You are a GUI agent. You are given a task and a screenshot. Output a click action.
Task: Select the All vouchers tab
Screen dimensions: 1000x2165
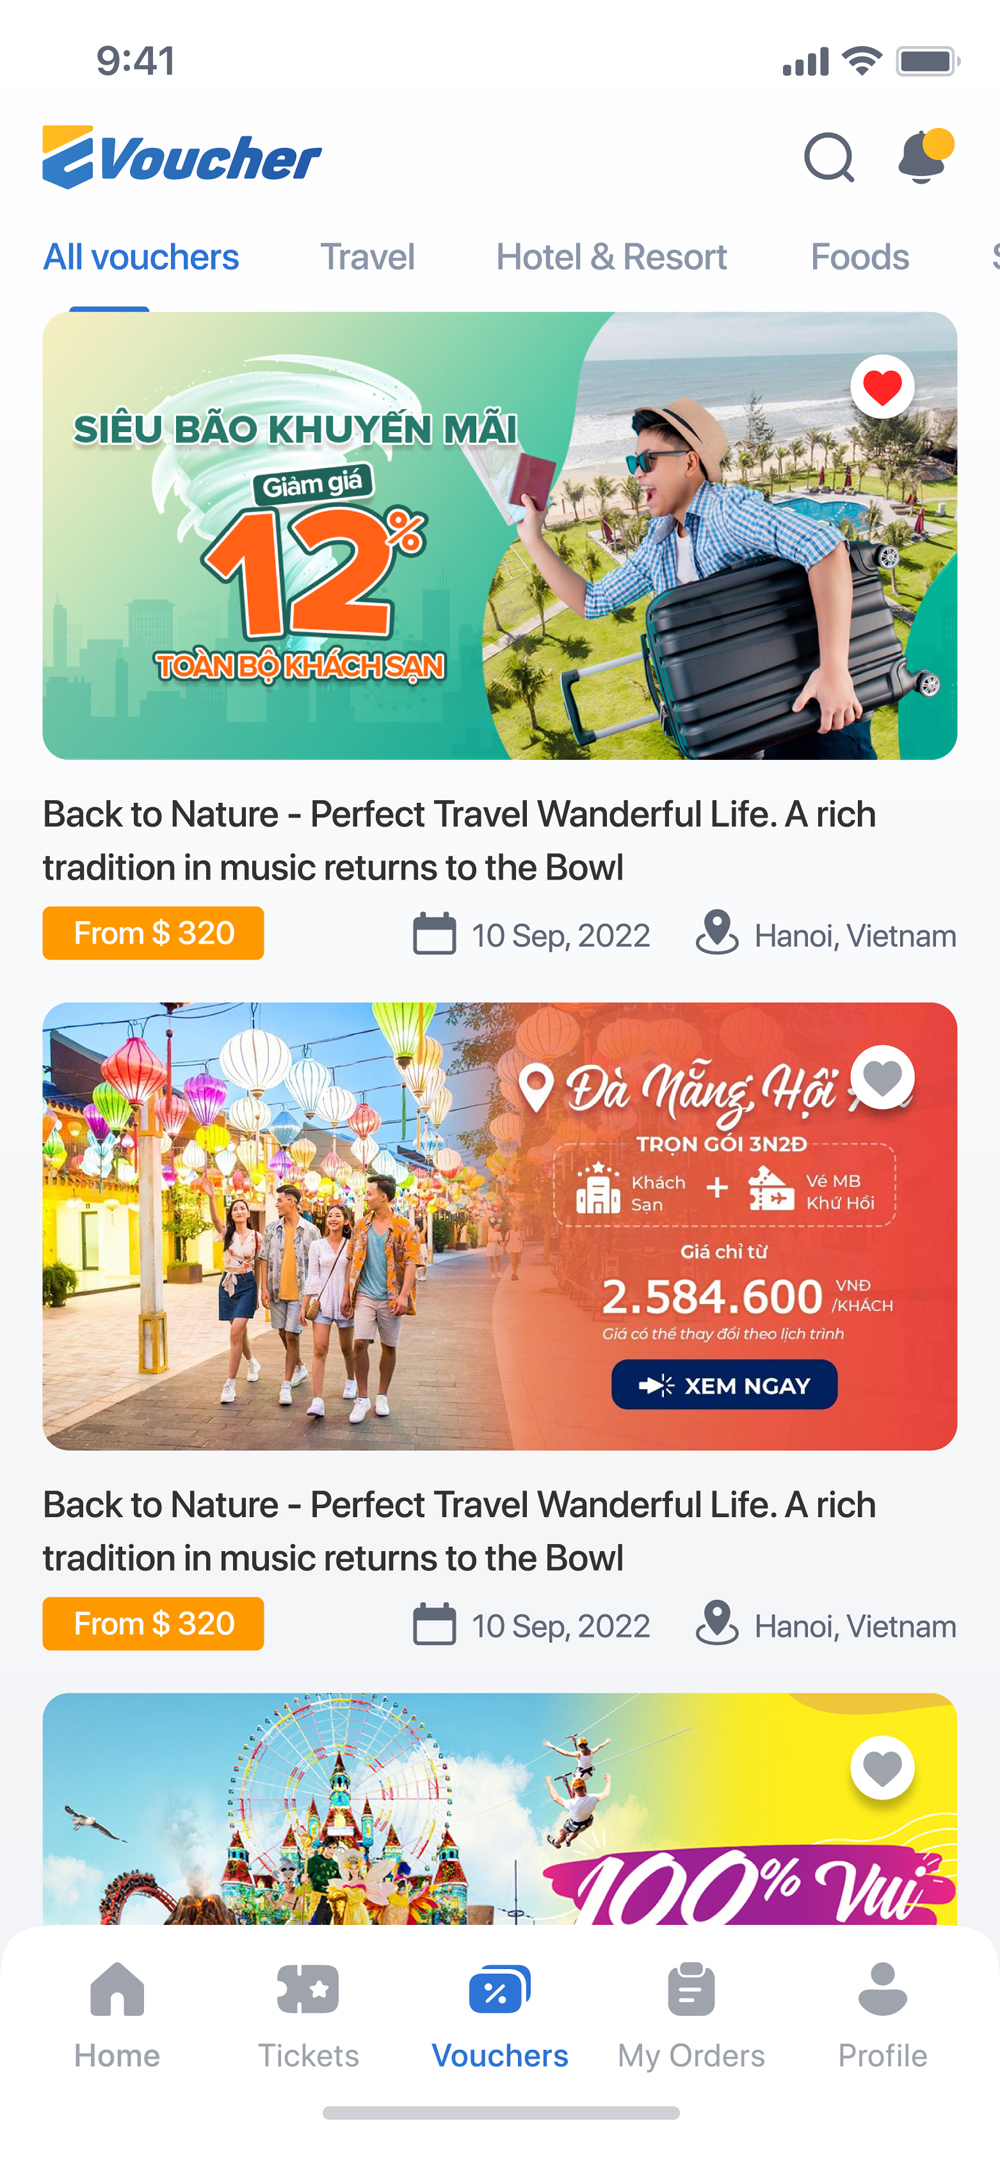click(141, 257)
